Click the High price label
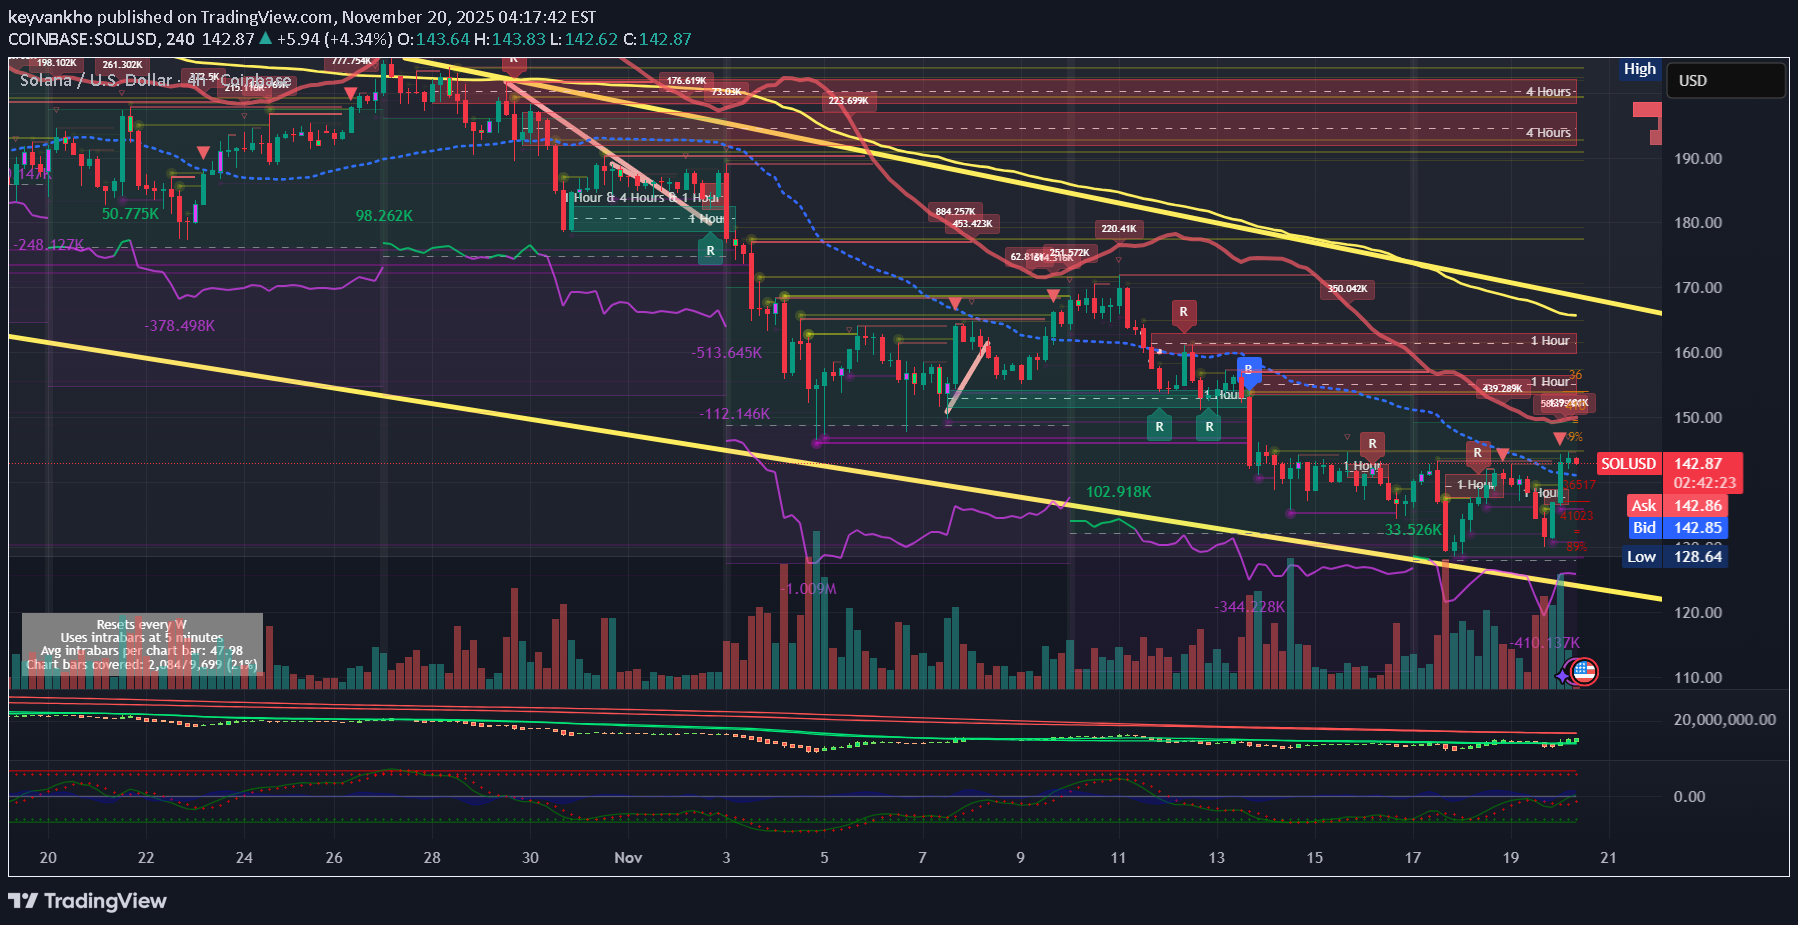The height and width of the screenshot is (925, 1798). (x=1639, y=69)
